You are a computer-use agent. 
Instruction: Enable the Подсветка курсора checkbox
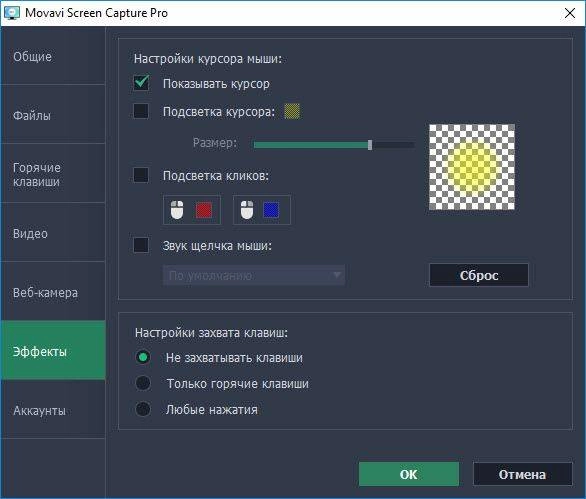141,111
